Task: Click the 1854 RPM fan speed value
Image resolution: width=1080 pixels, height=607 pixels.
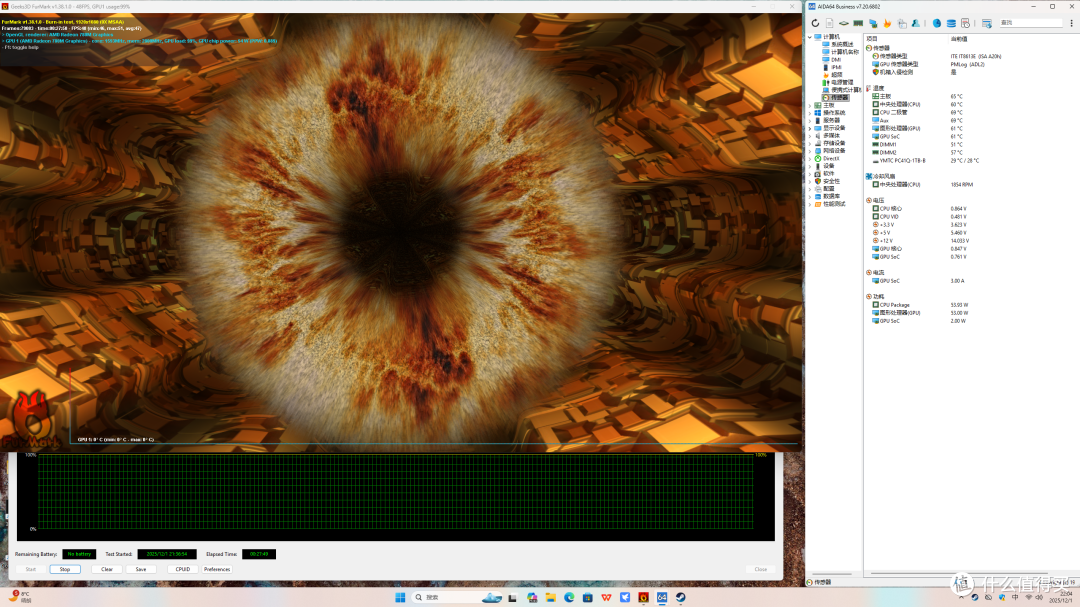Action: [x=962, y=185]
